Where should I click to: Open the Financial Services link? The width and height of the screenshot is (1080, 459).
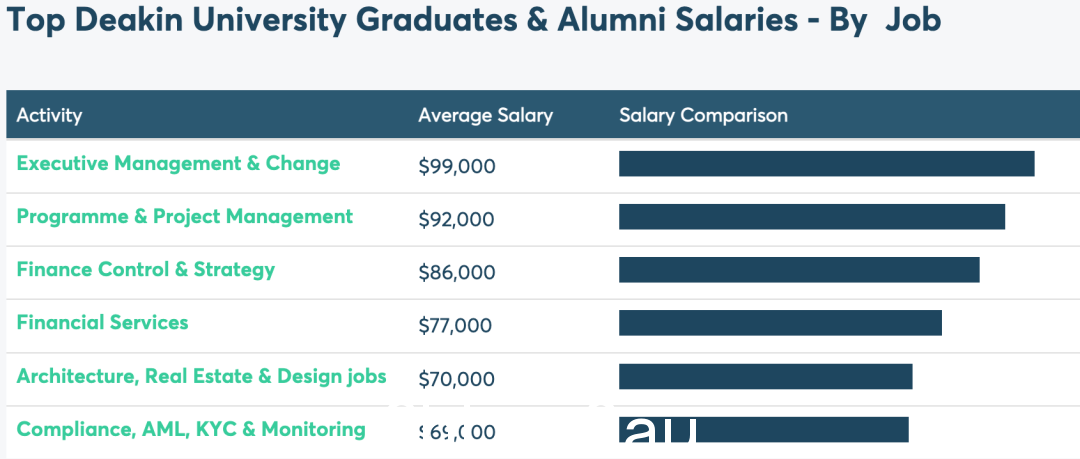103,323
